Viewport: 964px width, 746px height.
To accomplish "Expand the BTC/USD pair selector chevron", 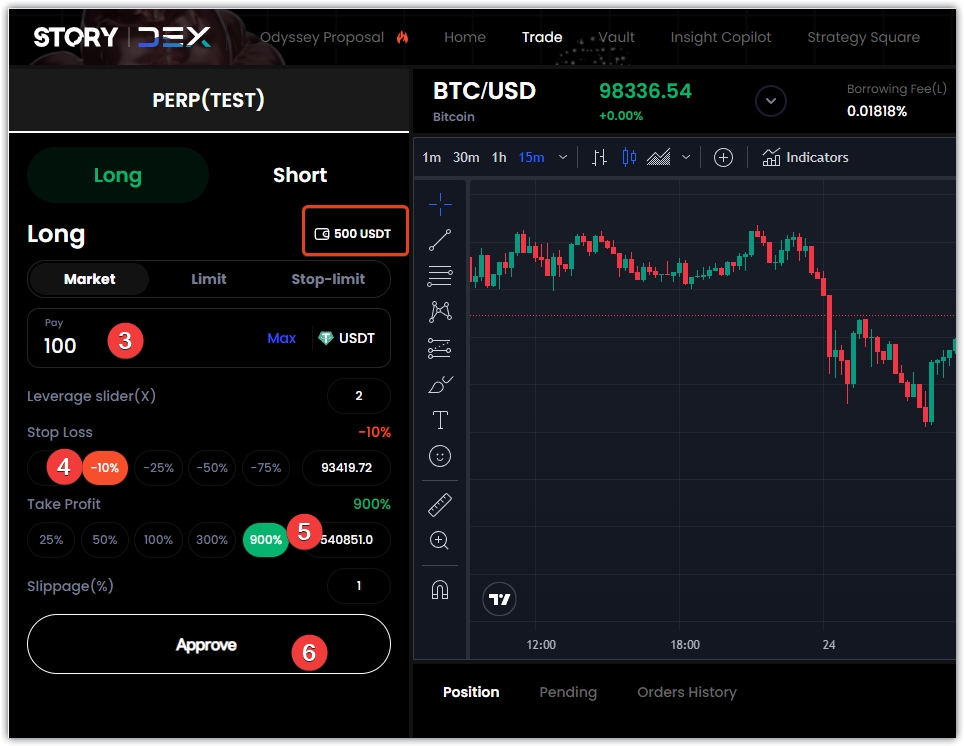I will point(770,101).
